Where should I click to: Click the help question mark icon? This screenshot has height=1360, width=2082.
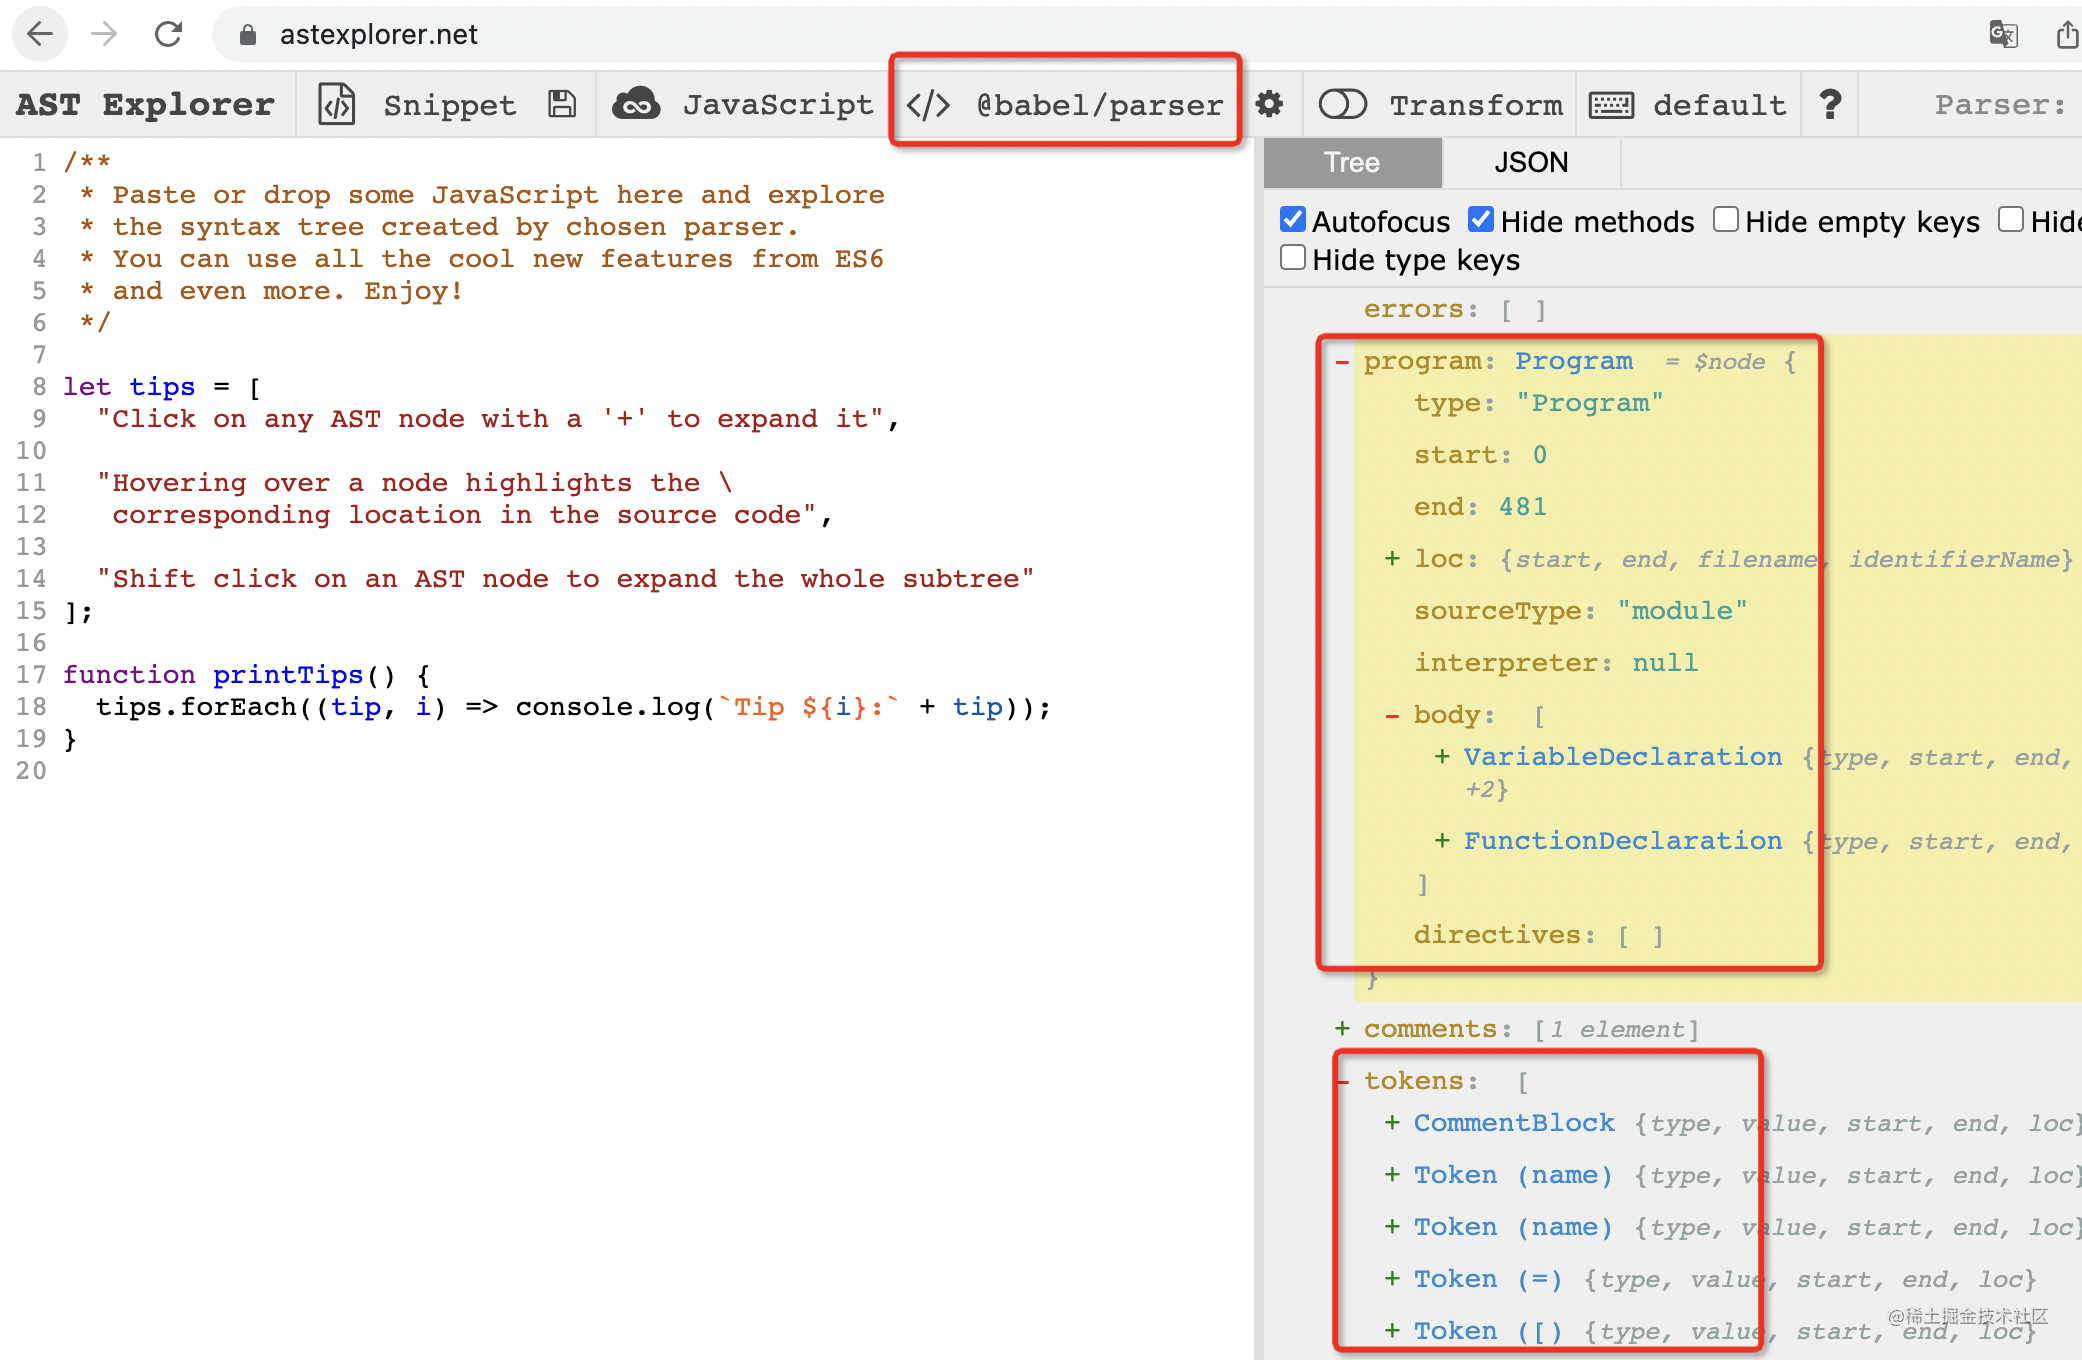point(1830,104)
